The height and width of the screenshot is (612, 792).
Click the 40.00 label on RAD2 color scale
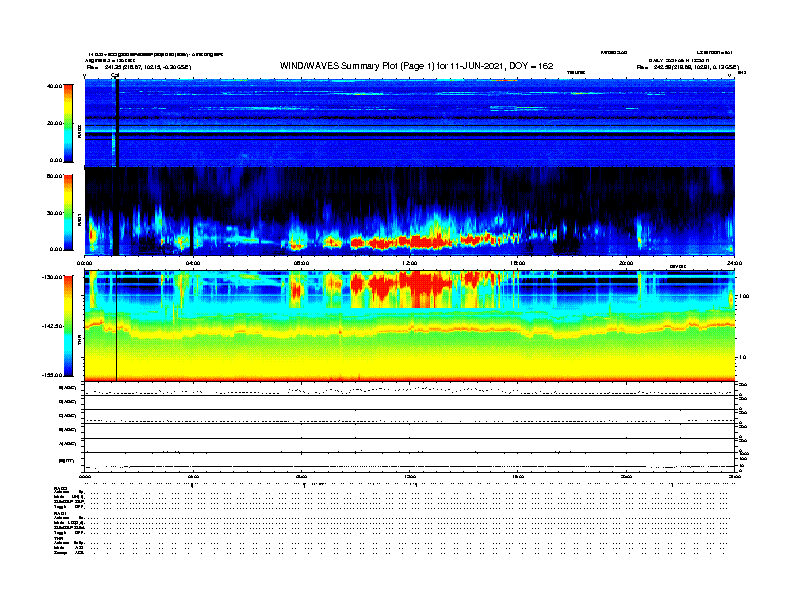coord(54,86)
